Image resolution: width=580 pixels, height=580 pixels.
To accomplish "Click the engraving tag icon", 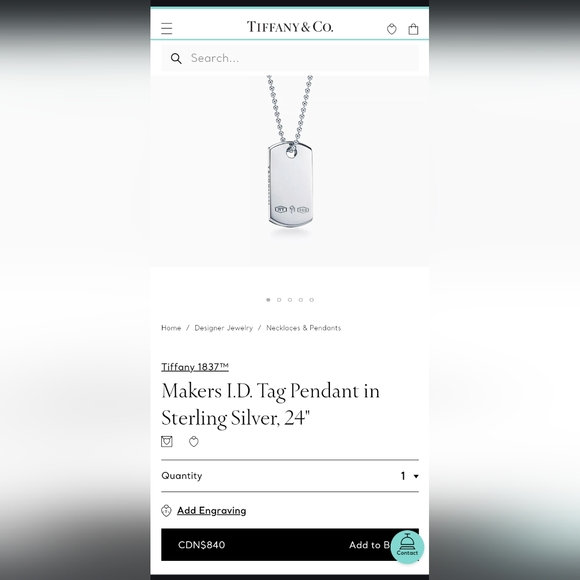I will click(166, 510).
